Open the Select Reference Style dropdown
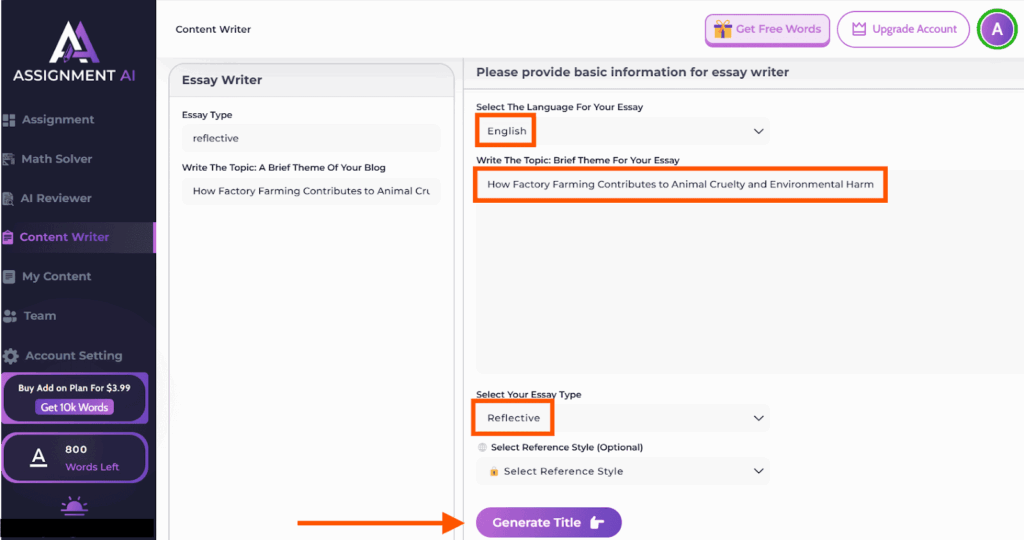1024x540 pixels. [623, 471]
